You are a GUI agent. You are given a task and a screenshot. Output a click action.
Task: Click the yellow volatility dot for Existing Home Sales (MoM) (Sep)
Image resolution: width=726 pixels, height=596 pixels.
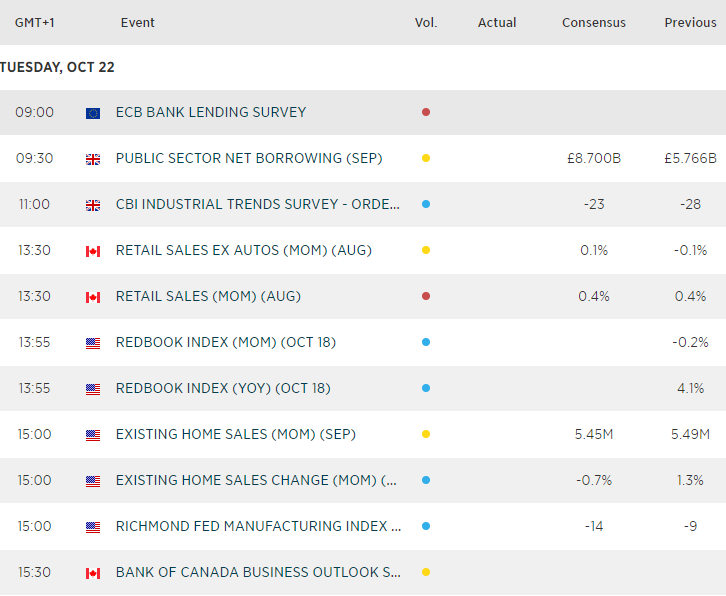point(426,434)
